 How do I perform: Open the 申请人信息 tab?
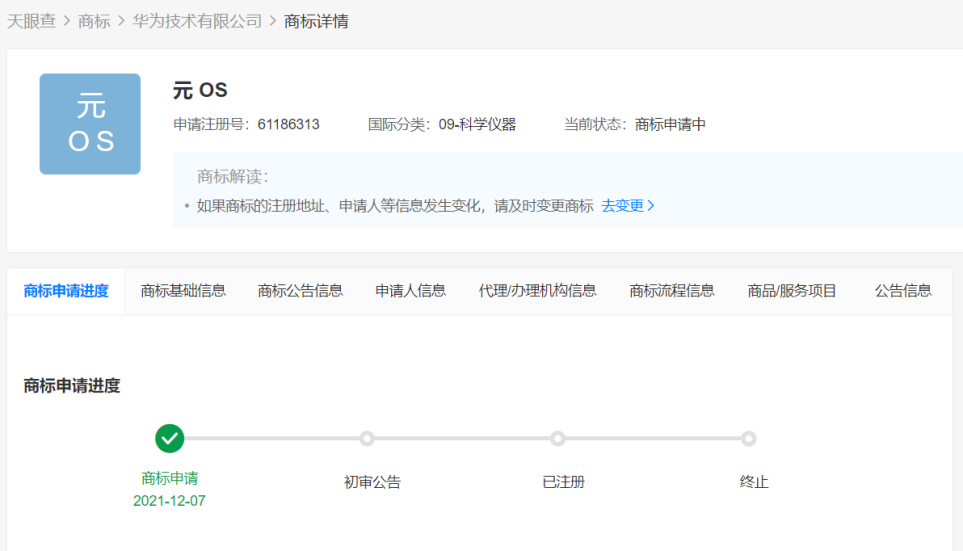[x=410, y=291]
